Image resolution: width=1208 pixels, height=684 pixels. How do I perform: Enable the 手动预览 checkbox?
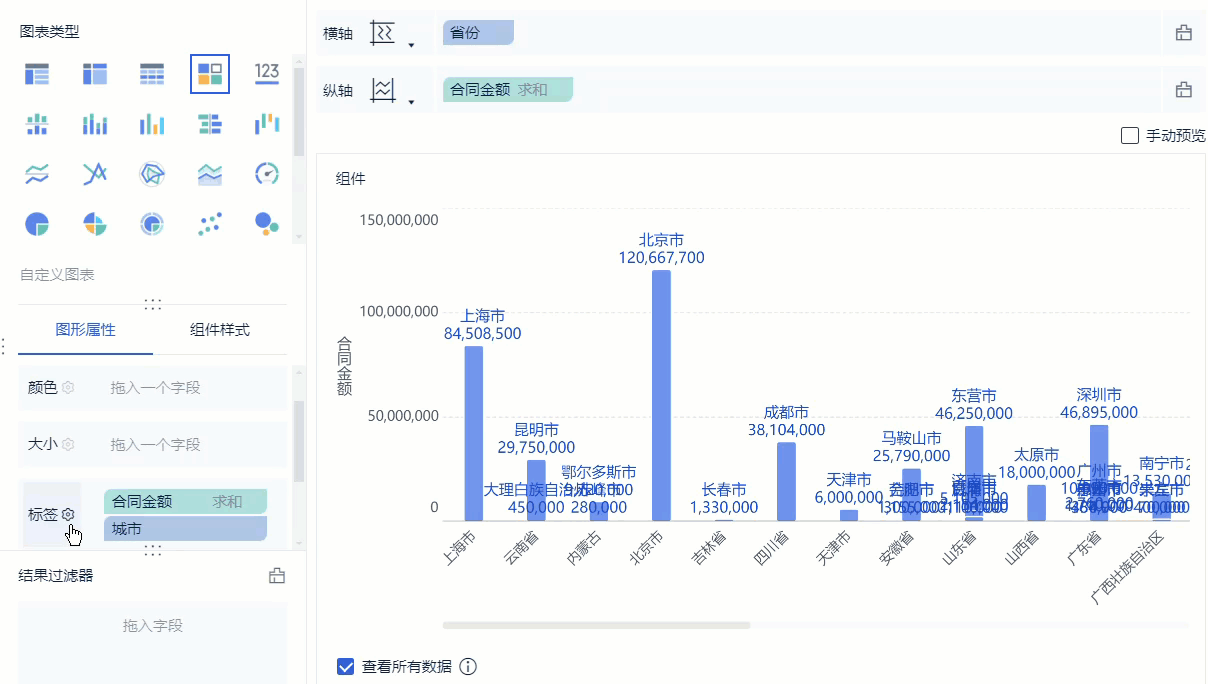[1130, 135]
